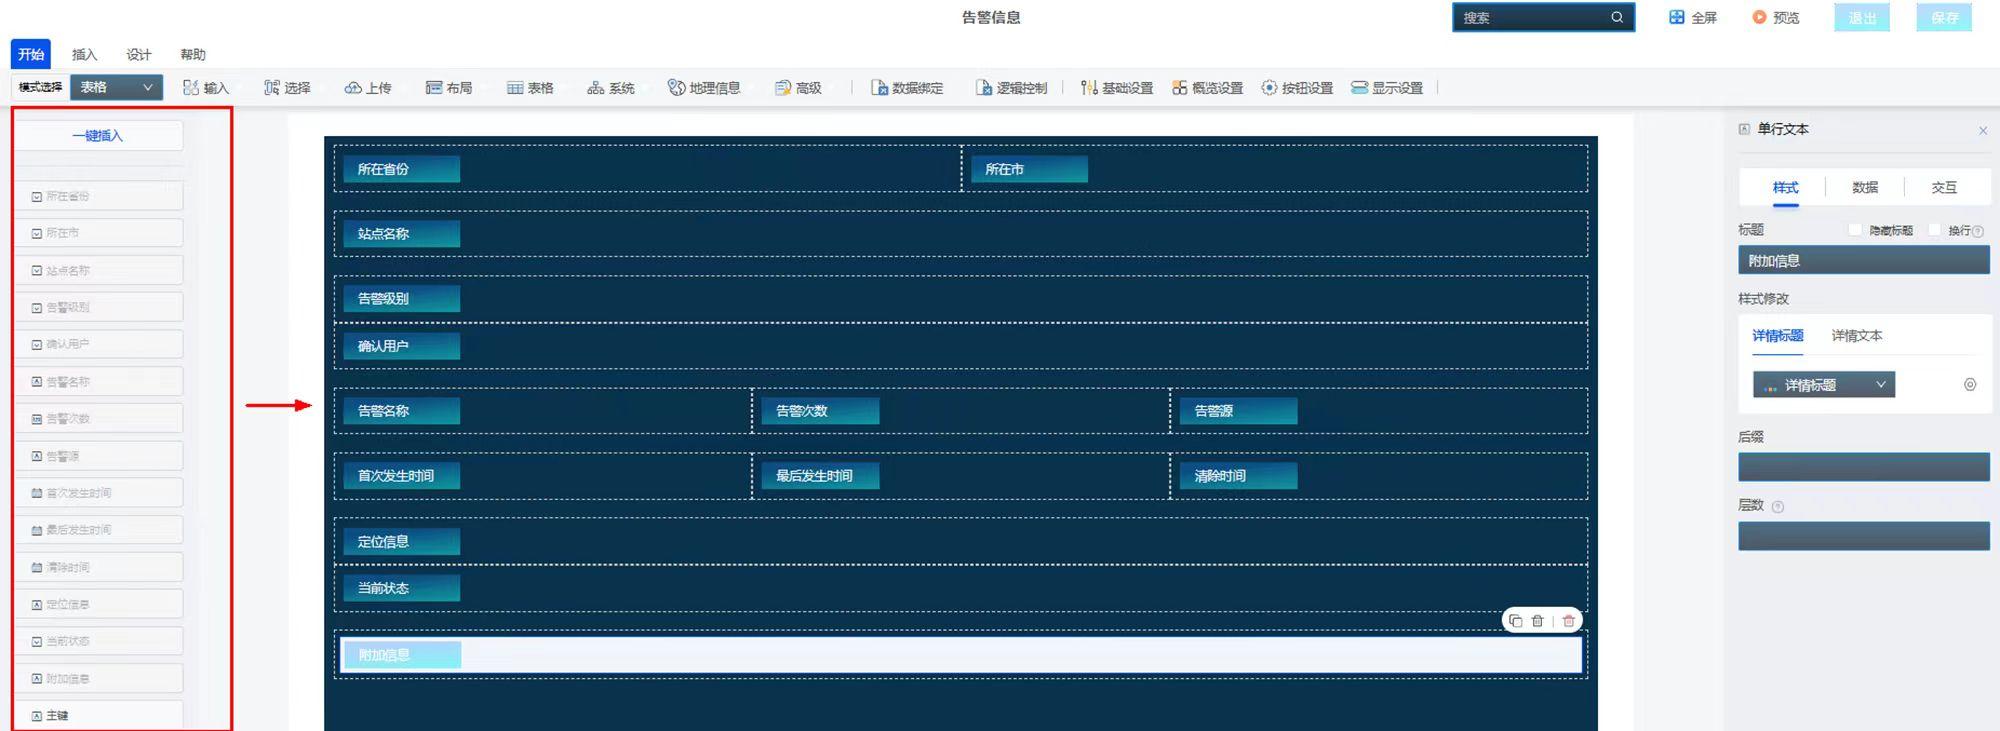Switch to 详情文本 style tab
This screenshot has width=2000, height=731.
[x=1857, y=336]
